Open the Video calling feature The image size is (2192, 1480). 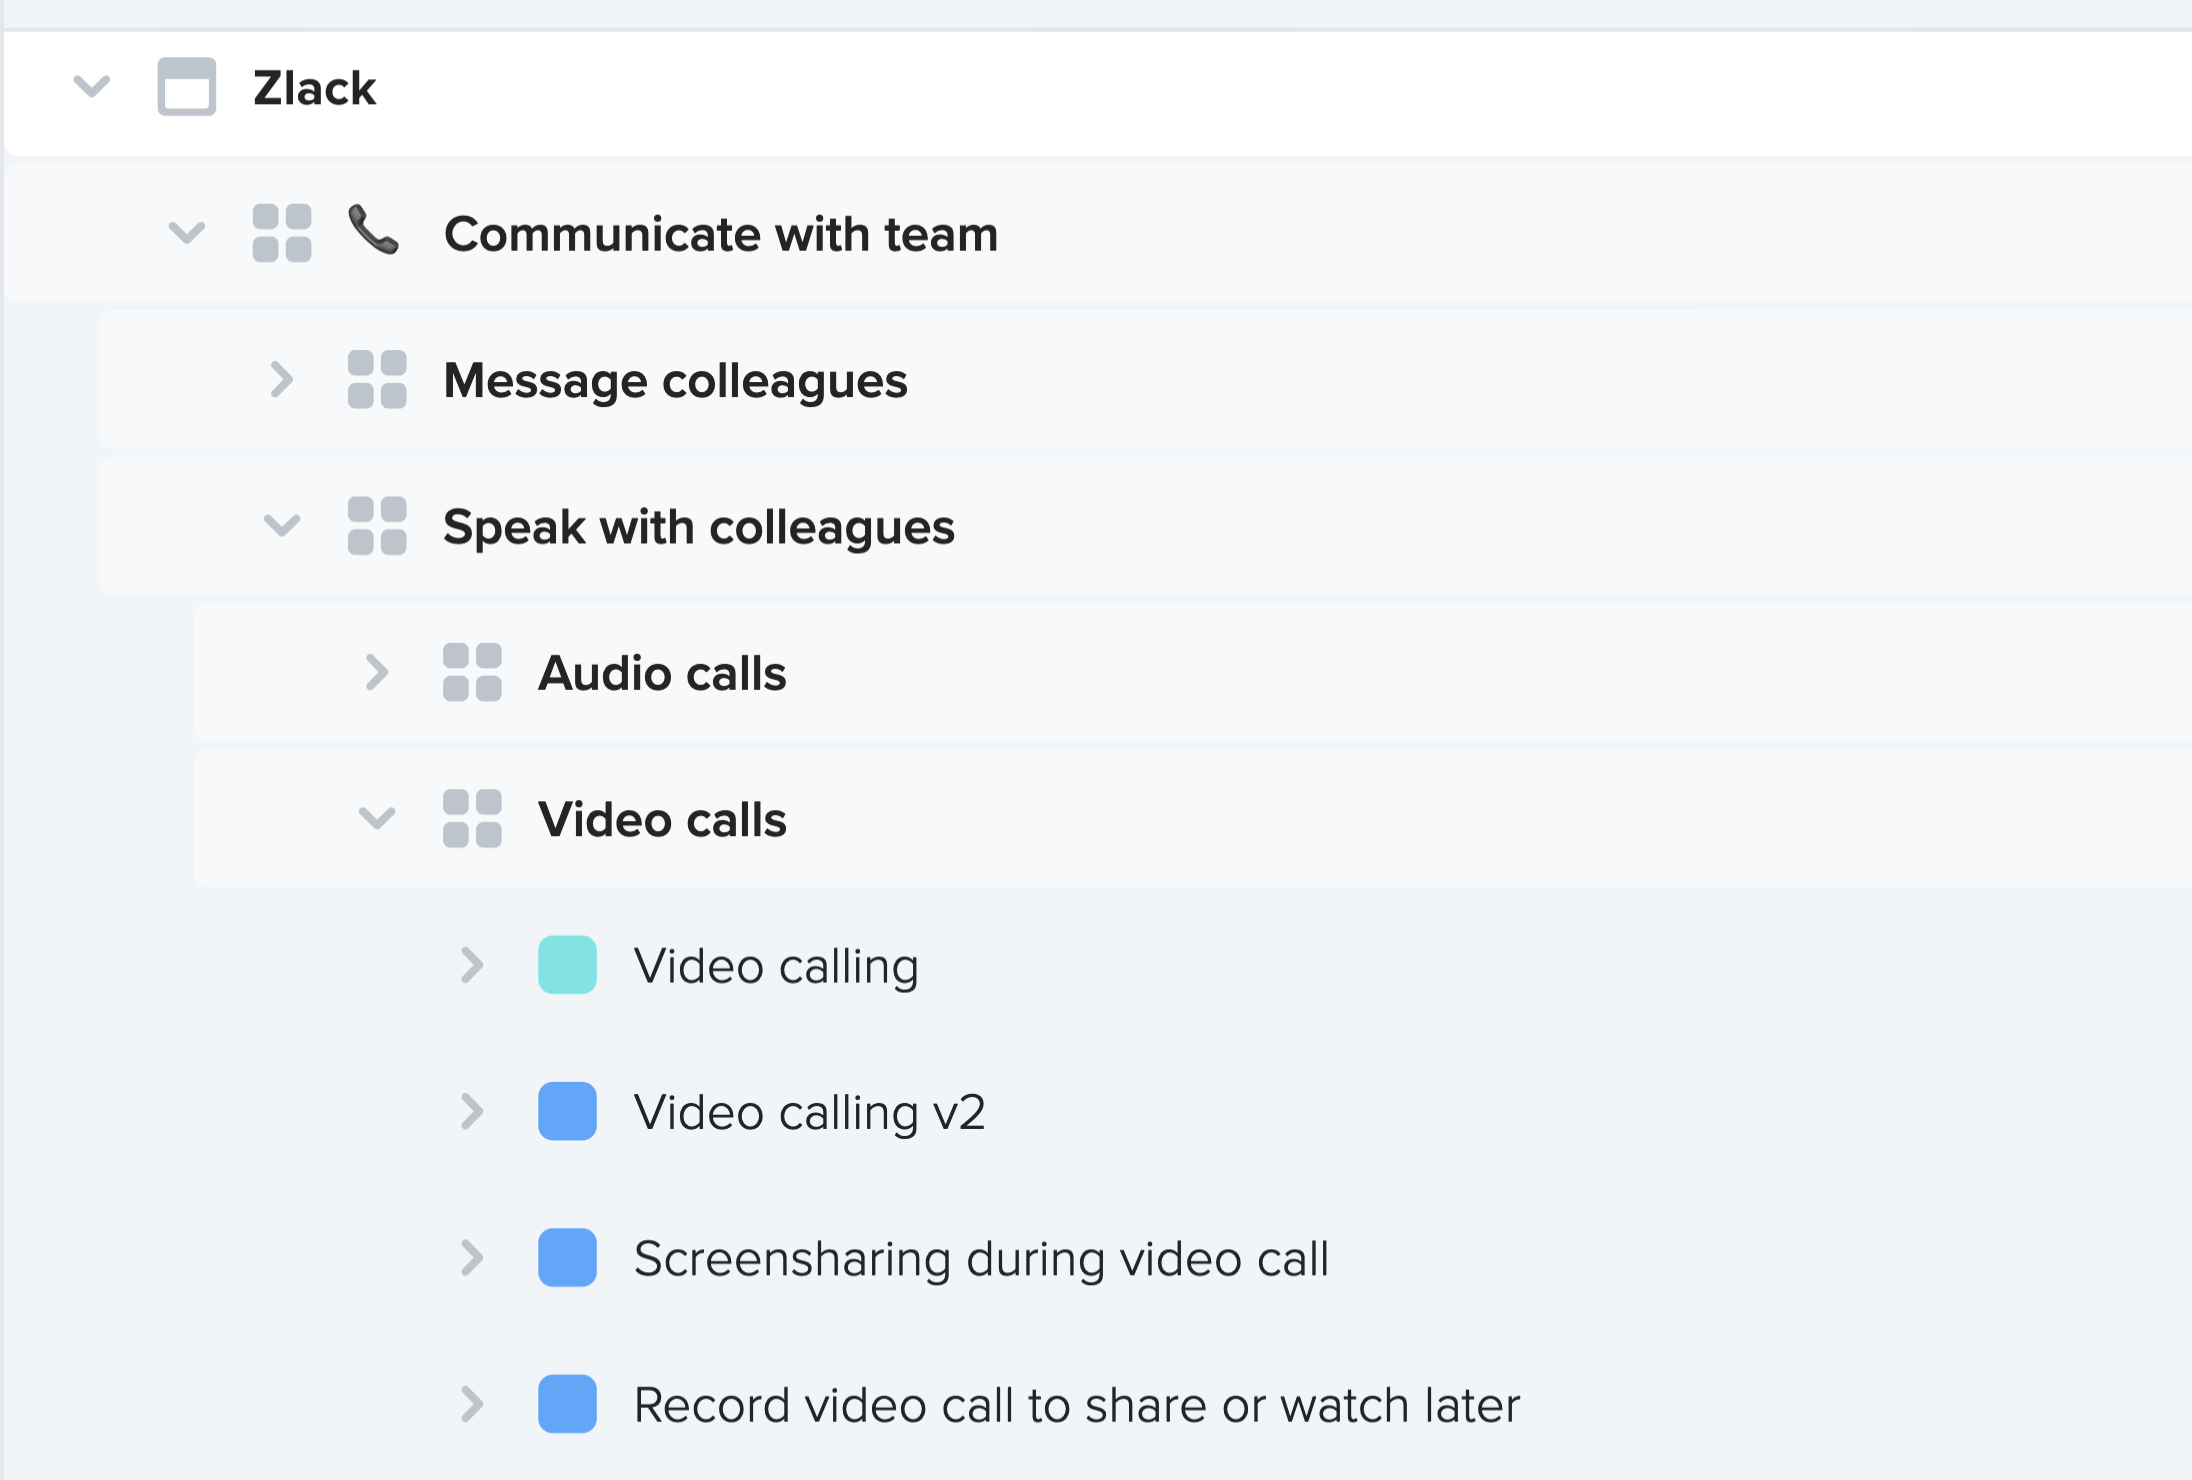click(x=778, y=965)
